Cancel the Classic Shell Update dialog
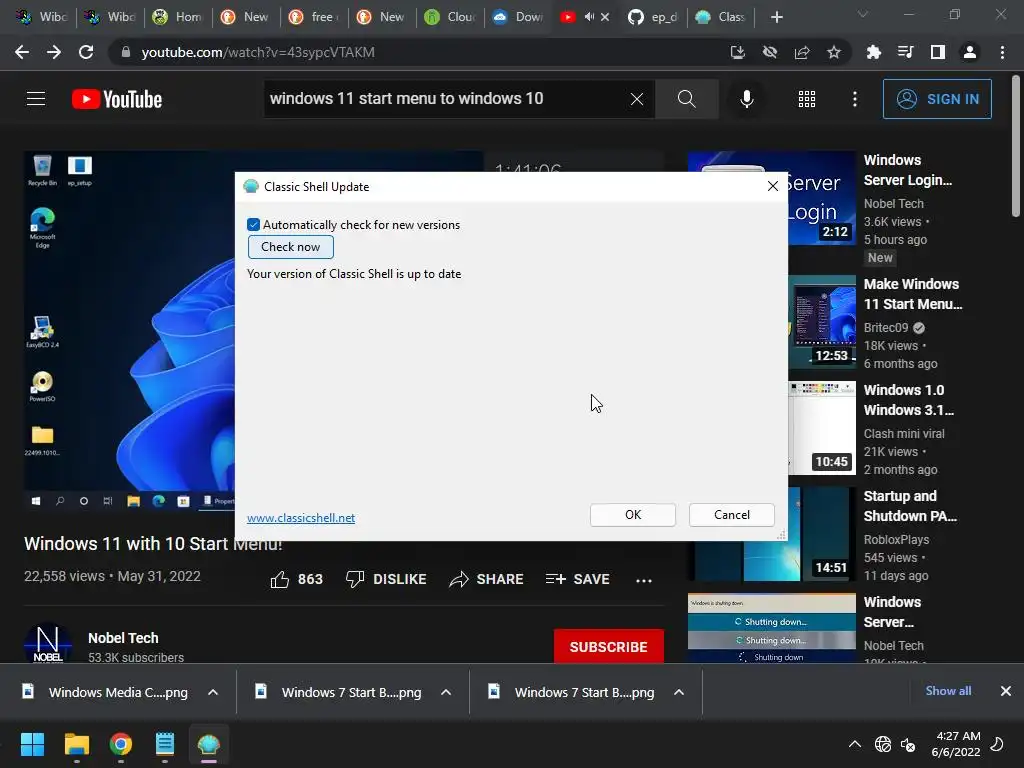1024x768 pixels. click(x=731, y=515)
